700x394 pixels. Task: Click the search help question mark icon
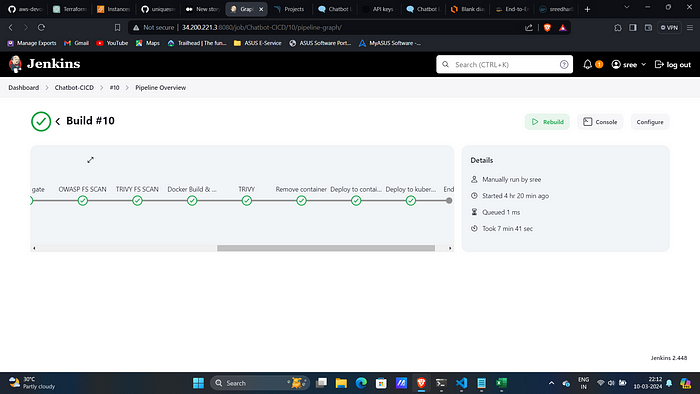click(x=564, y=65)
